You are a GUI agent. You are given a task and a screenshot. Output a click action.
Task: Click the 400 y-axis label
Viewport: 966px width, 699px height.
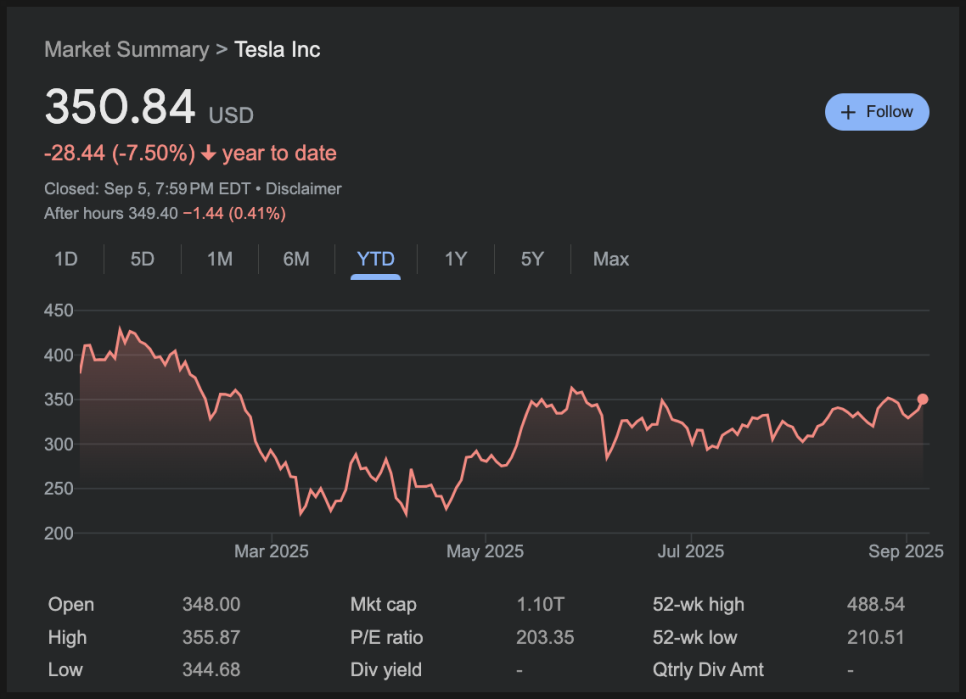59,355
